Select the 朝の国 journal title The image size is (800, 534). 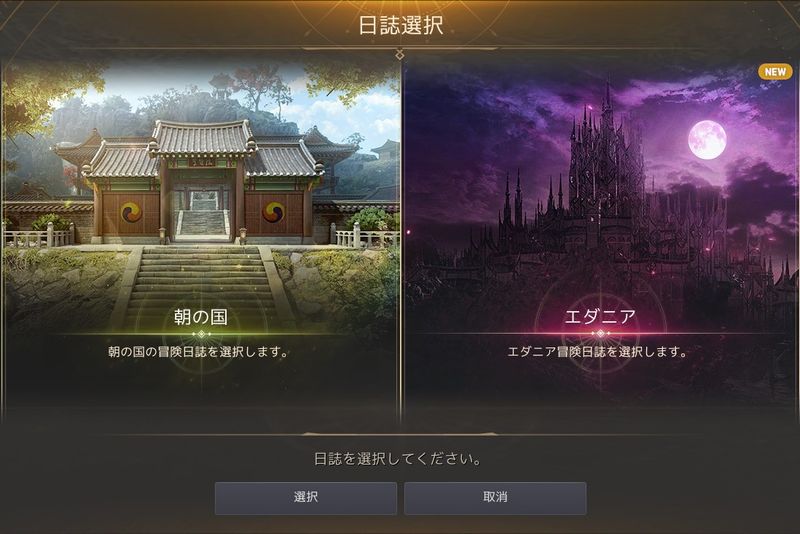click(201, 317)
